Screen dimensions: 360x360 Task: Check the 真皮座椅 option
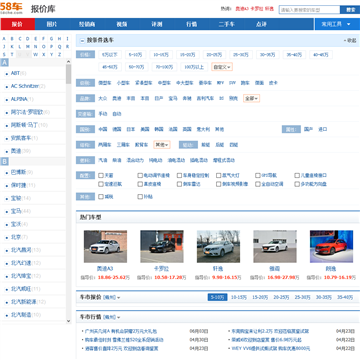(x=140, y=184)
